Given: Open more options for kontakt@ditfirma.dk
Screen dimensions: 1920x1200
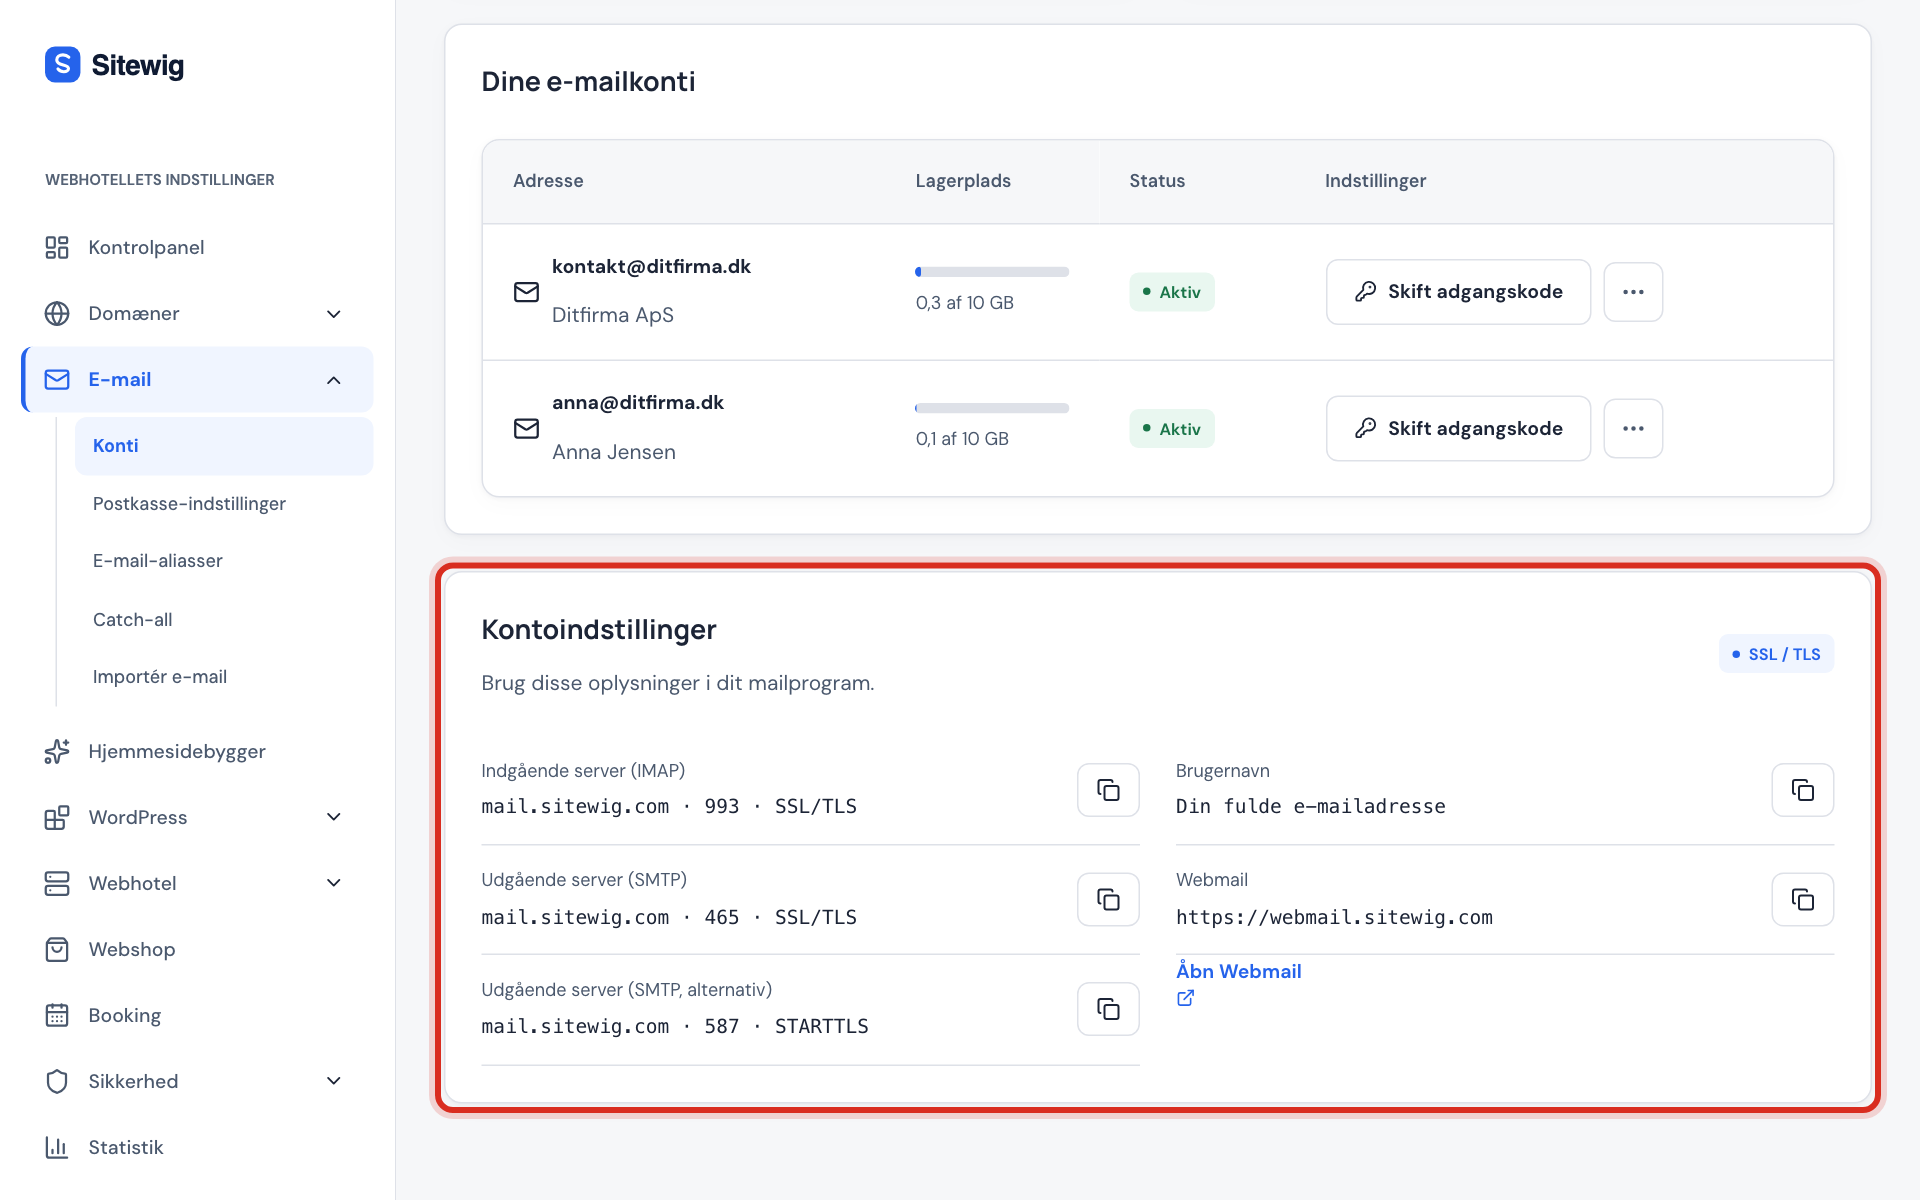Looking at the screenshot, I should pos(1633,292).
